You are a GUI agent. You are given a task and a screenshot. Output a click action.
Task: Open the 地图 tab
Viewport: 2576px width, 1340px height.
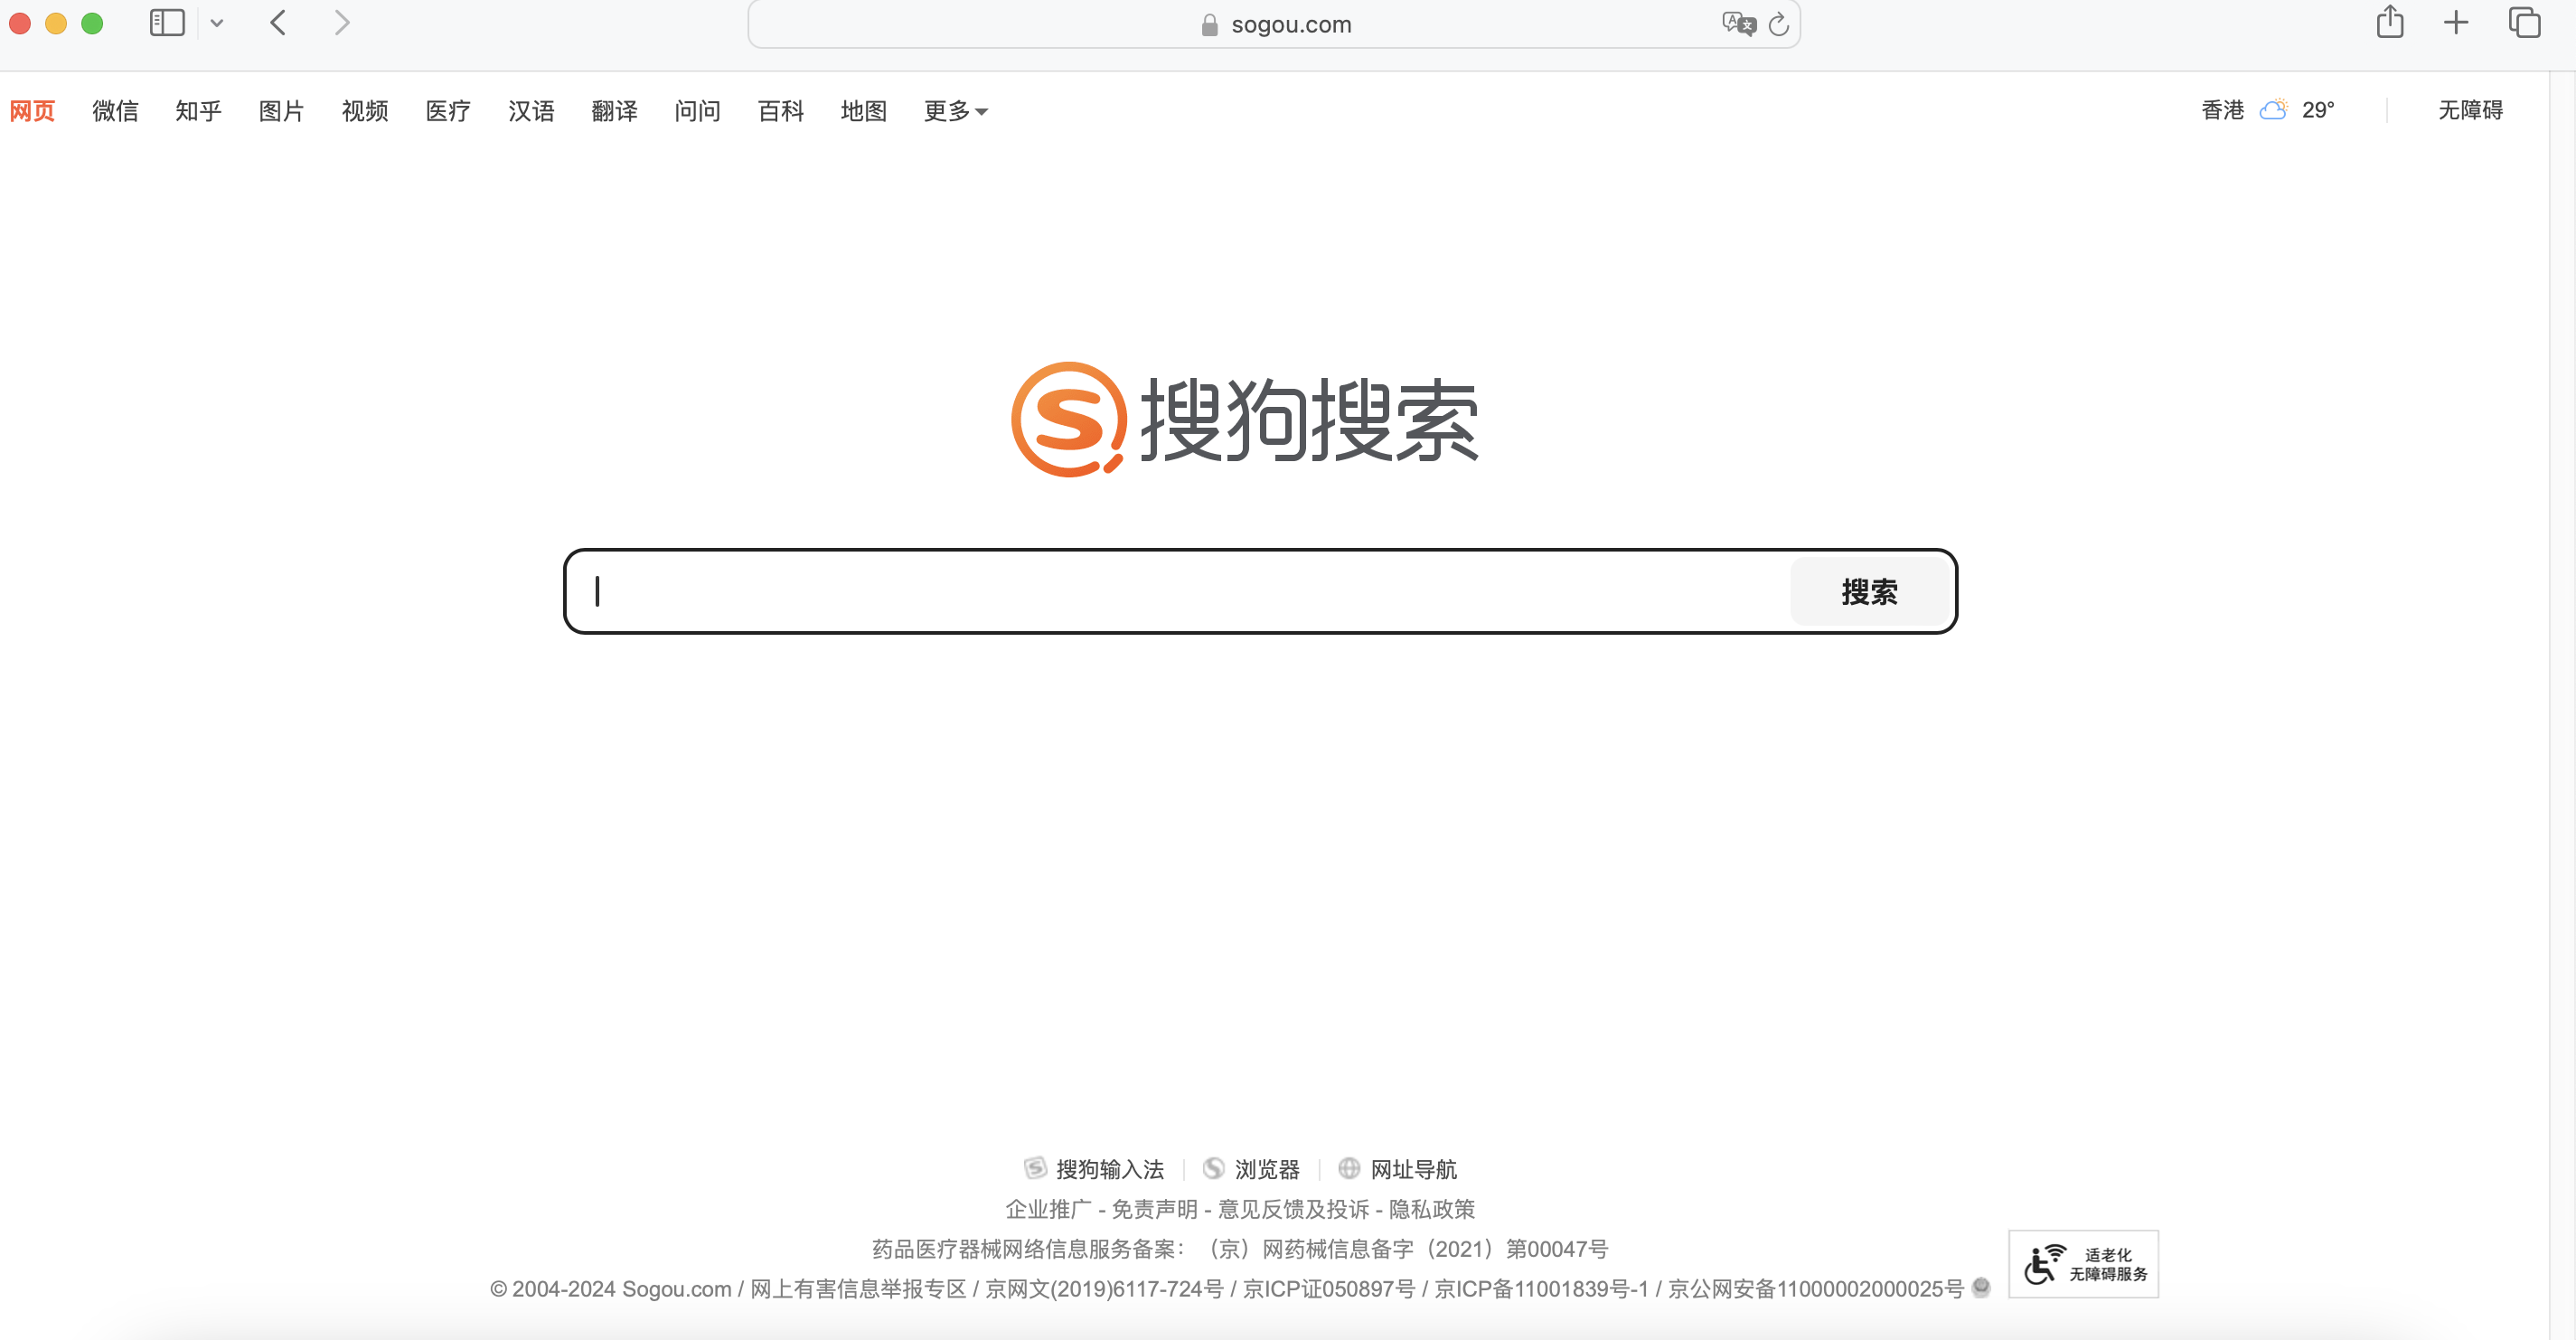click(x=864, y=111)
